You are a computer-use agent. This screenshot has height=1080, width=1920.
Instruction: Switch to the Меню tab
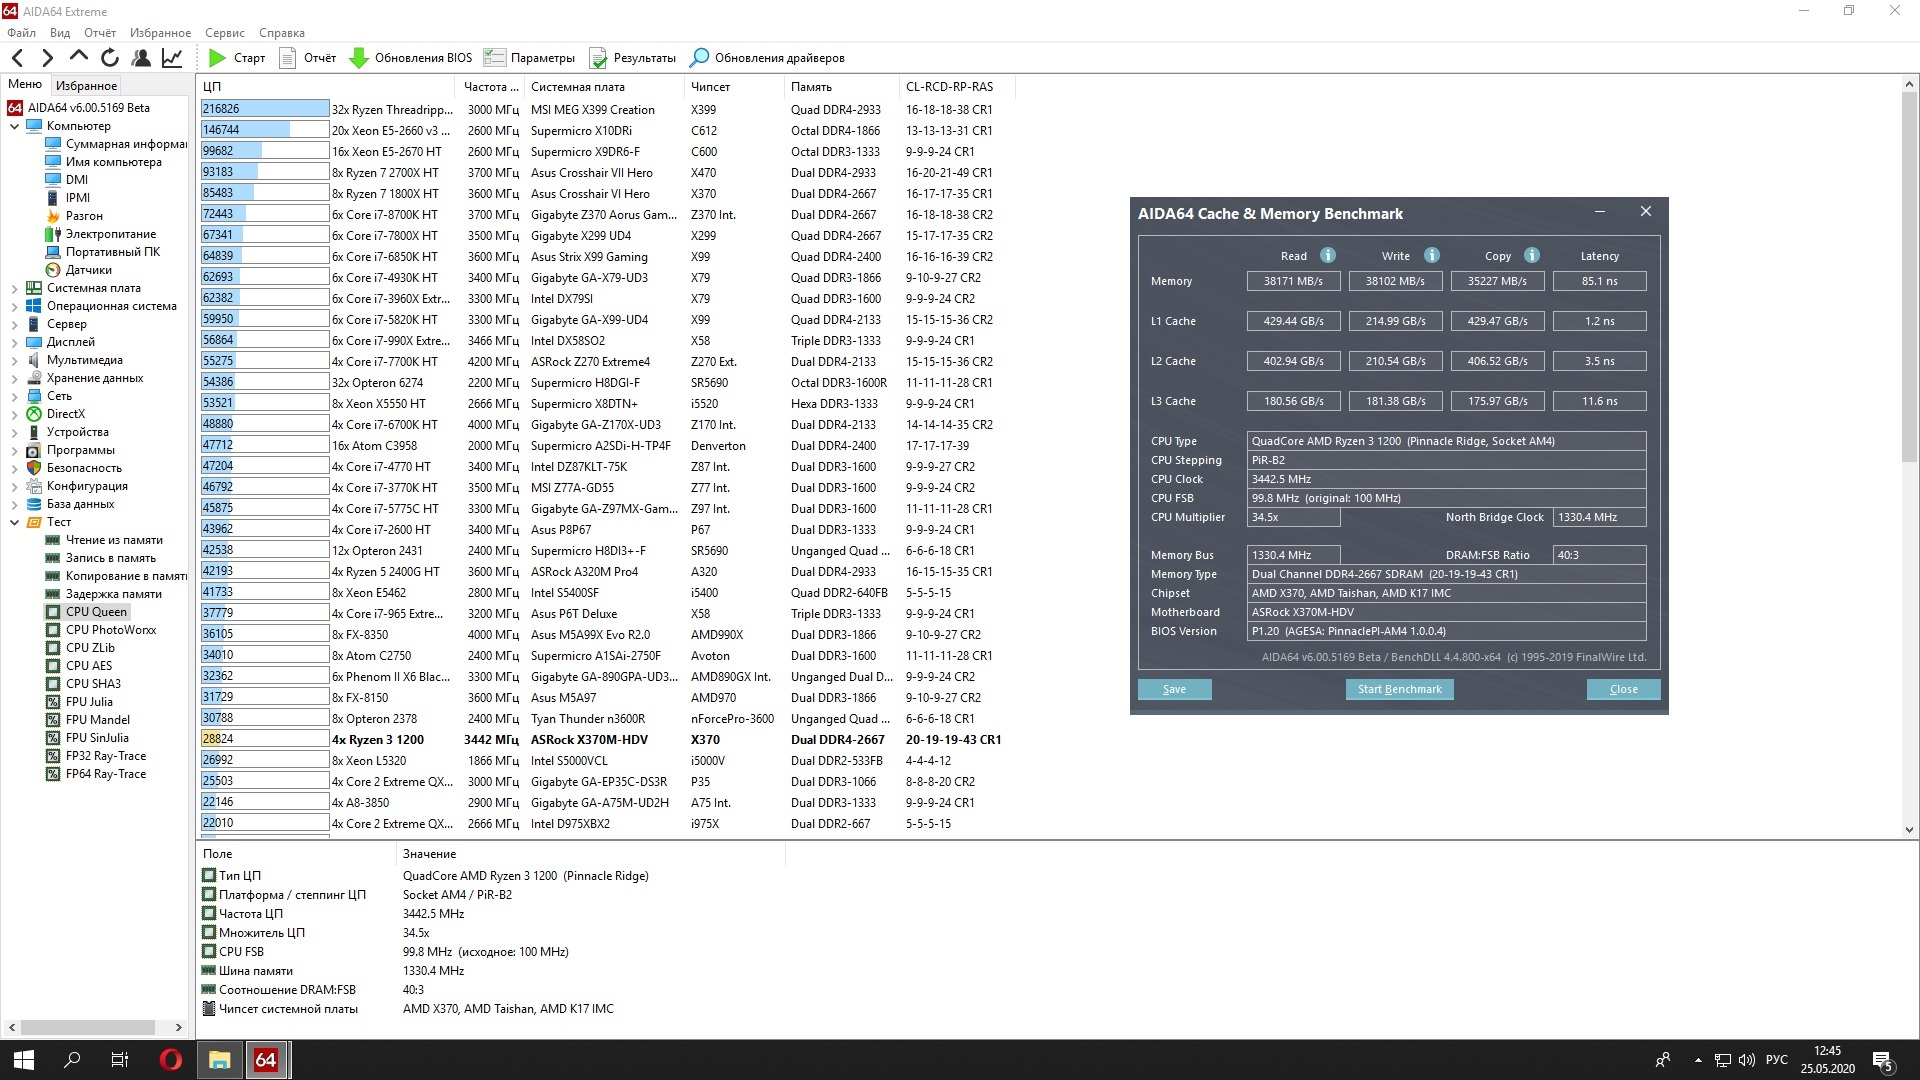(x=25, y=84)
